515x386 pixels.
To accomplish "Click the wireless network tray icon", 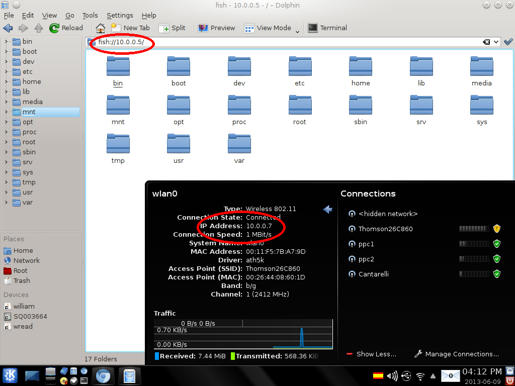I will coord(420,376).
